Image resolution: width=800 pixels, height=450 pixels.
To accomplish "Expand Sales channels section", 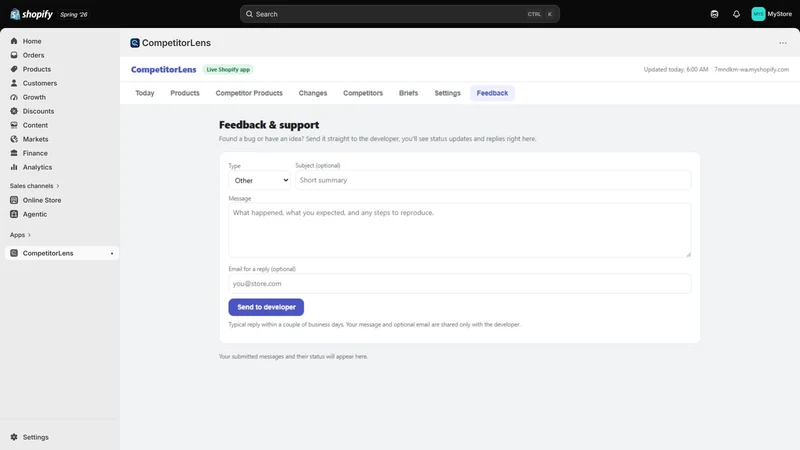I will click(35, 186).
